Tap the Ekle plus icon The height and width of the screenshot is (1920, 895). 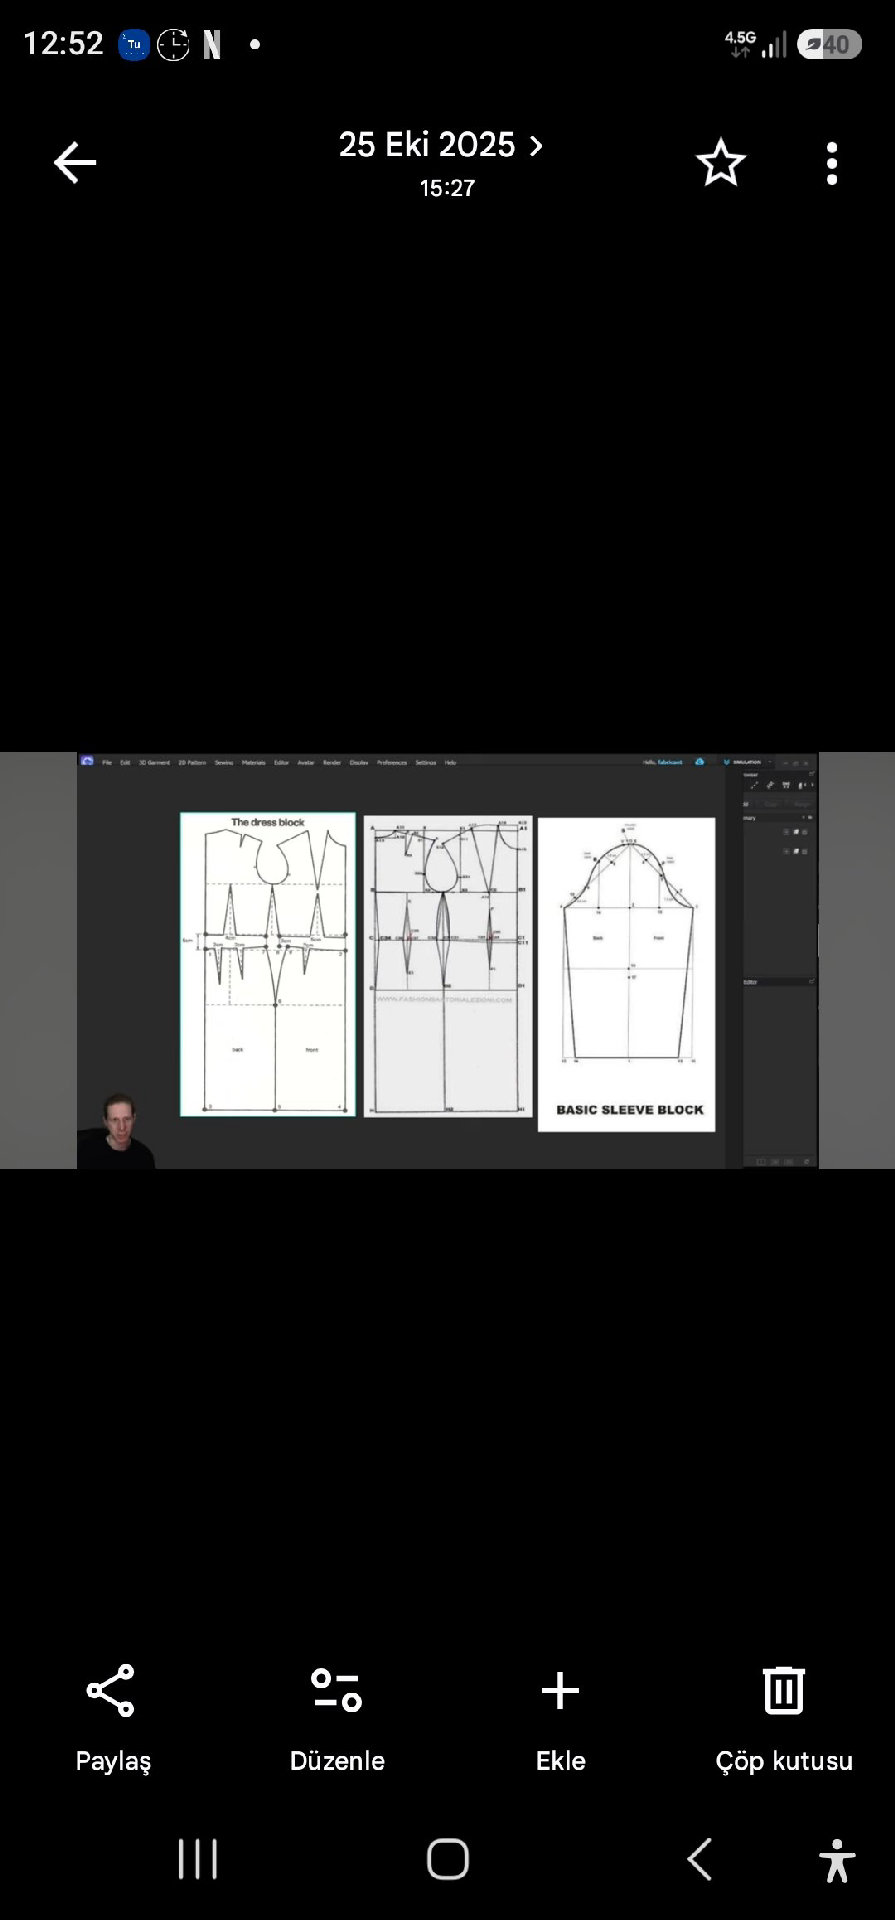pyautogui.click(x=560, y=1691)
